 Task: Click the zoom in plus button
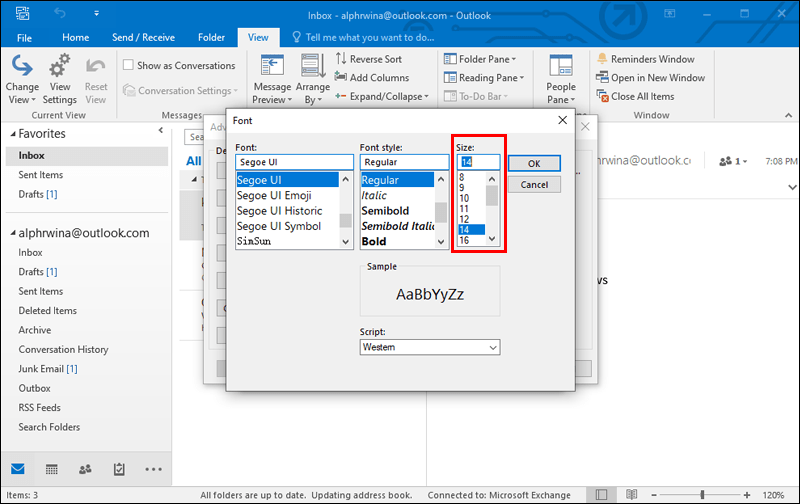point(747,495)
